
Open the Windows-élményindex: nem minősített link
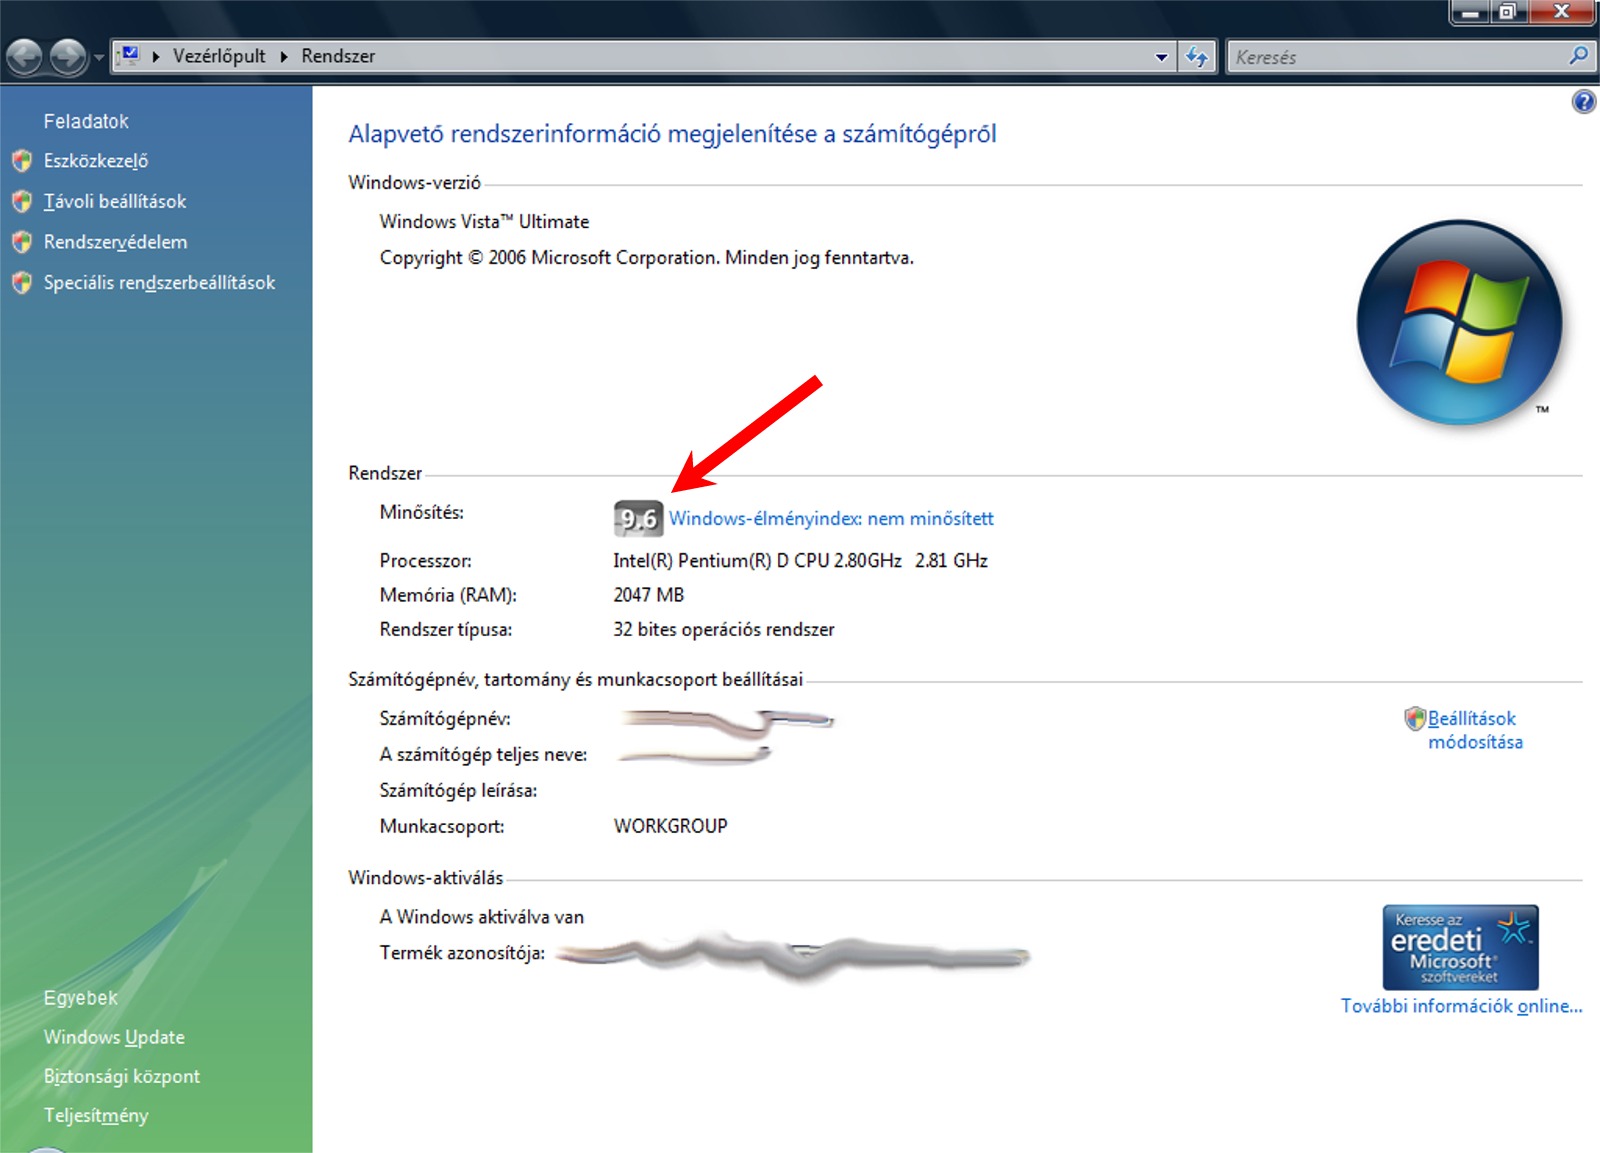(831, 518)
